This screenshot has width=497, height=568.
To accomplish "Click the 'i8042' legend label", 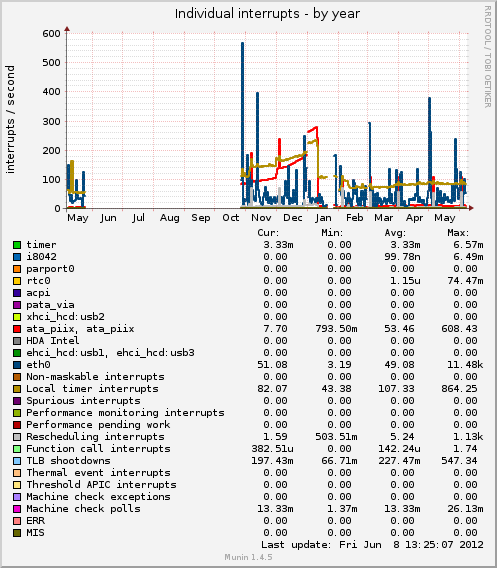I will coord(41,257).
